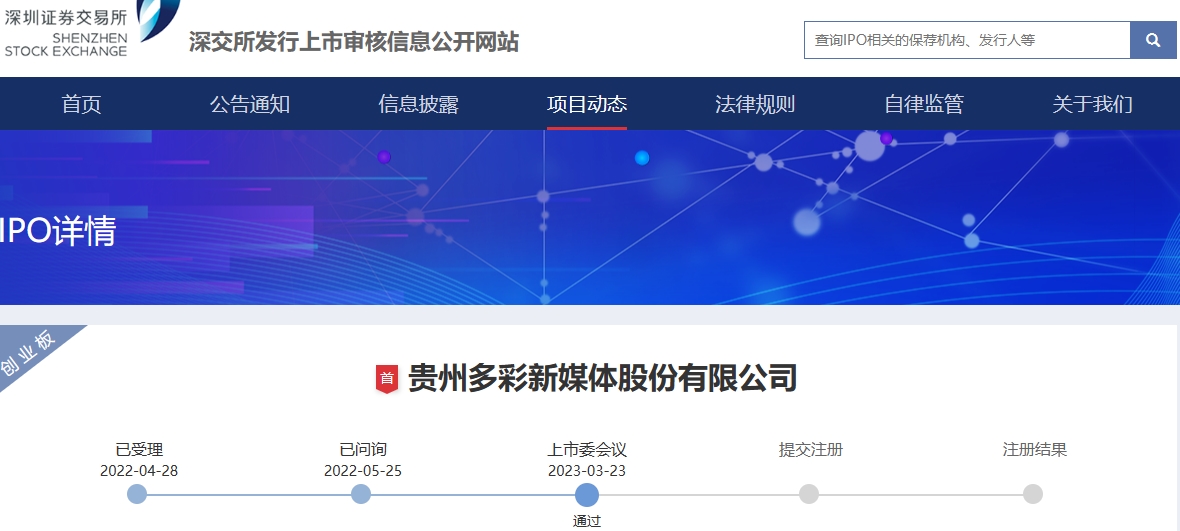1180x531 pixels.
Task: Open the 关于我们 menu
Action: (x=1092, y=104)
